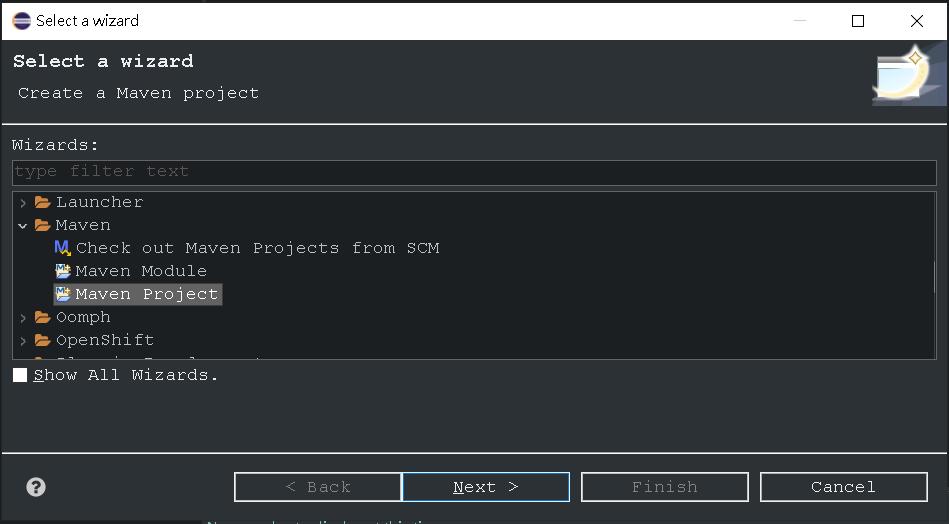This screenshot has width=949, height=524.
Task: Open help via question mark icon
Action: [36, 487]
